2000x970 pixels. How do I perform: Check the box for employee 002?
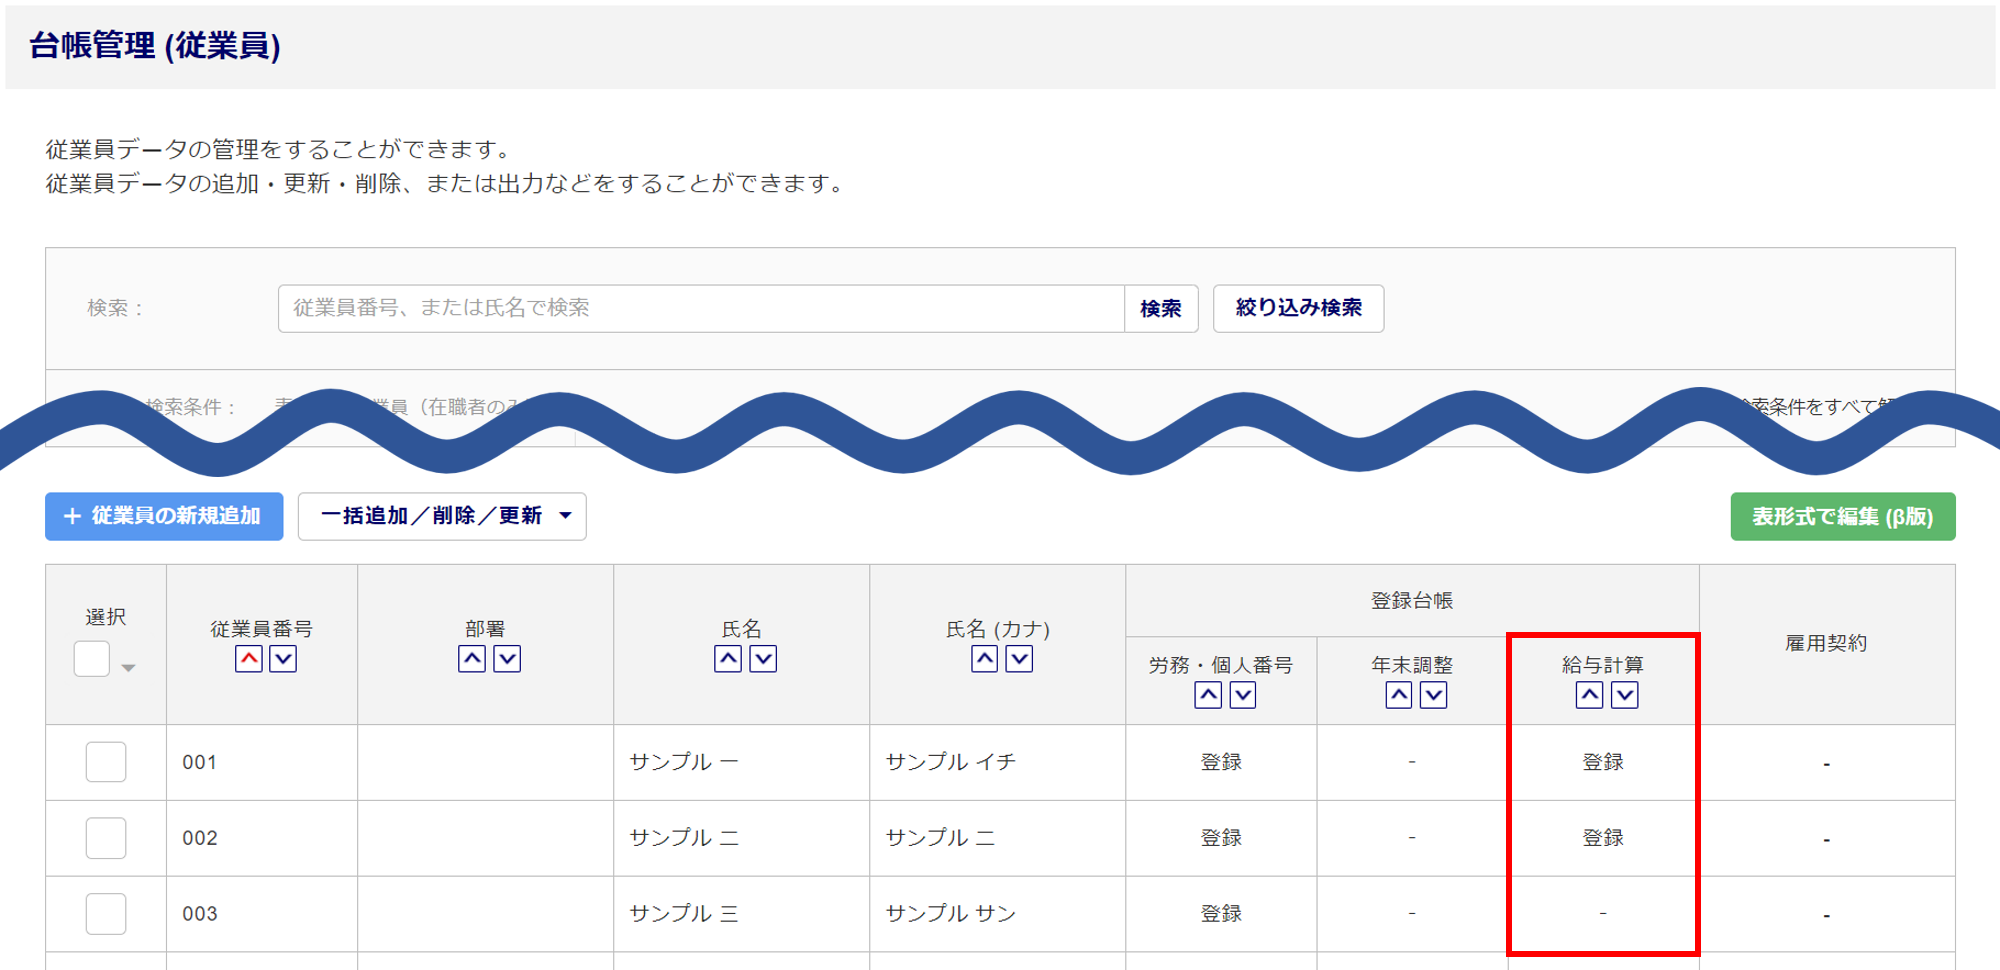click(x=106, y=838)
